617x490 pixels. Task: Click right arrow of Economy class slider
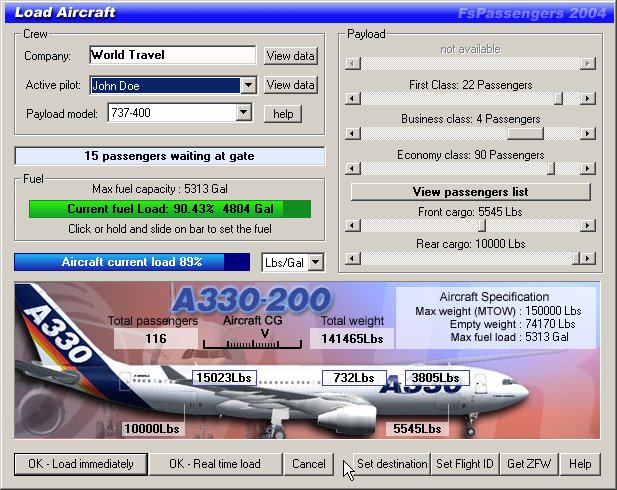(x=587, y=168)
